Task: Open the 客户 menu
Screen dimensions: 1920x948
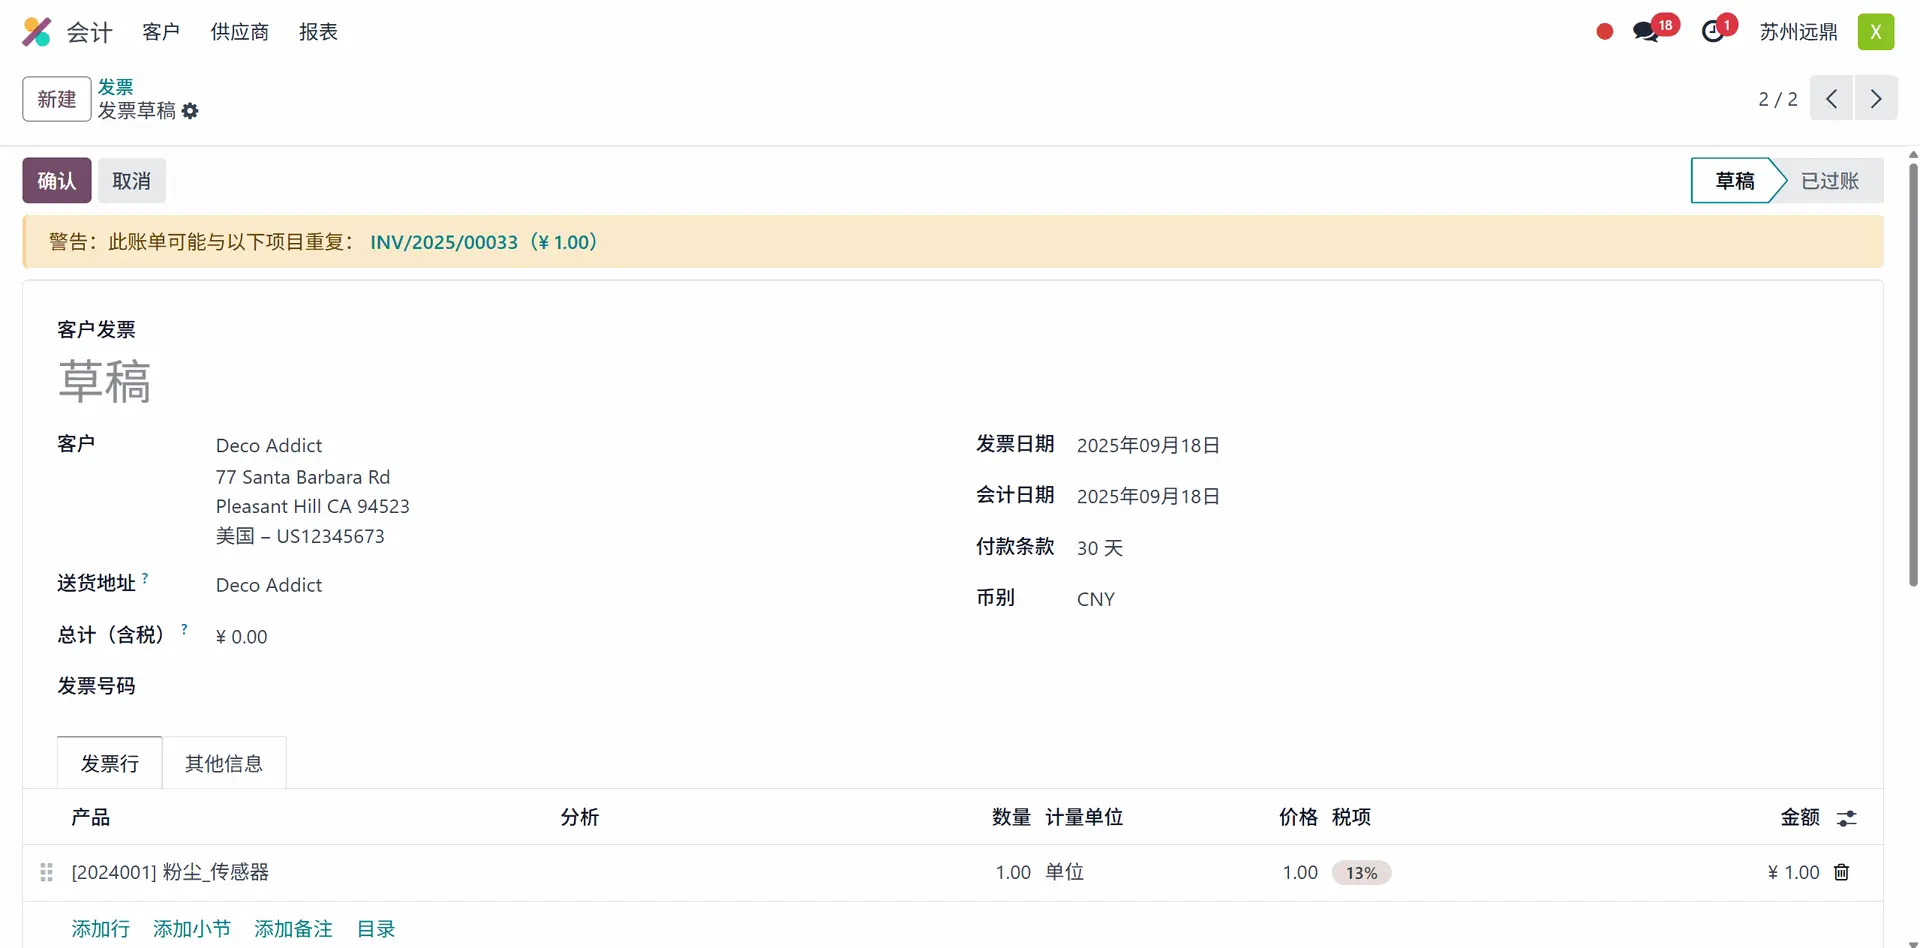Action: [x=160, y=32]
